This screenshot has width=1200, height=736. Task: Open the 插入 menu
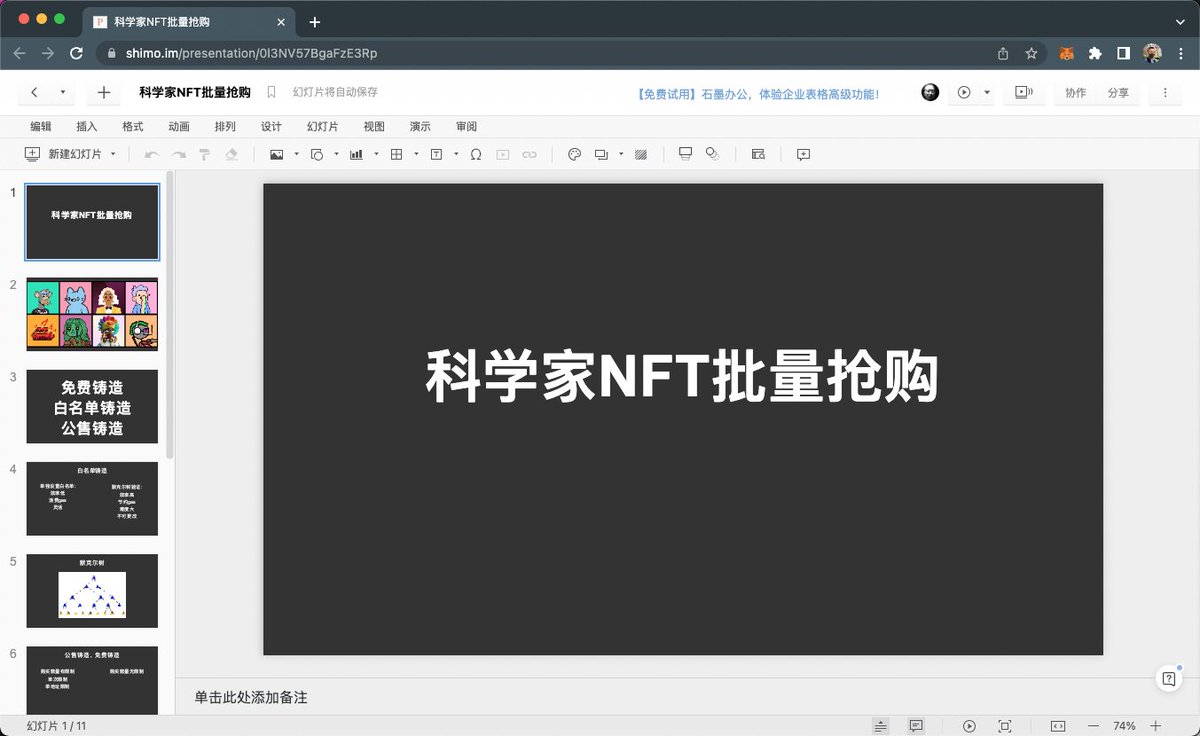(x=87, y=126)
